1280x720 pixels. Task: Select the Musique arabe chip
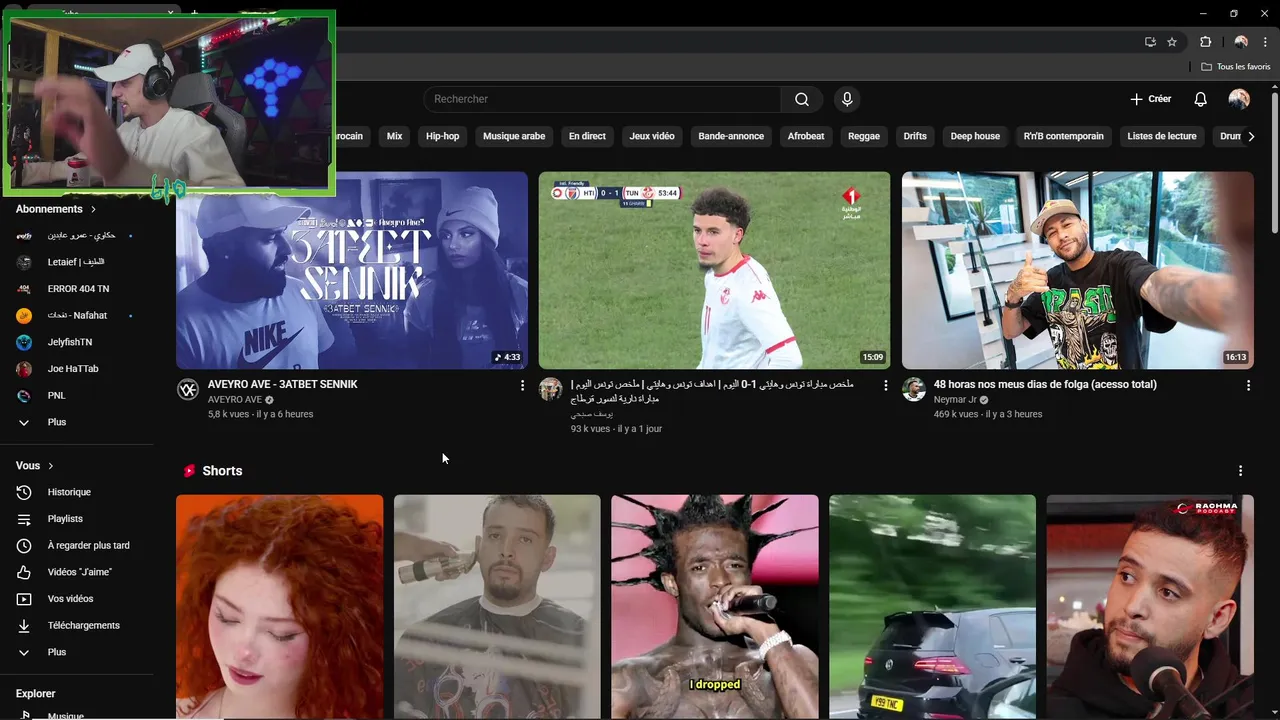coord(514,136)
